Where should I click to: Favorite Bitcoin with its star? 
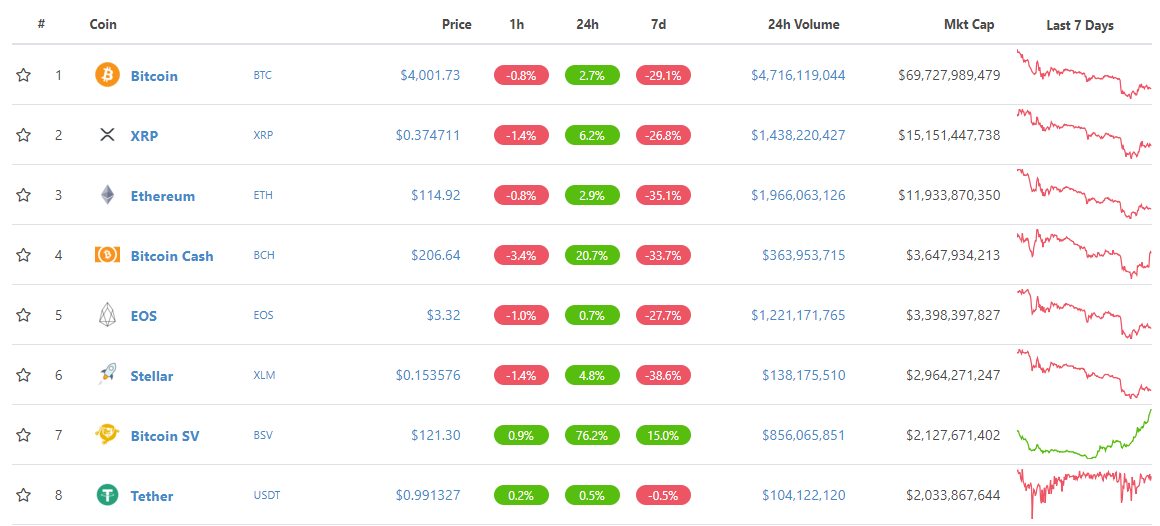point(24,75)
